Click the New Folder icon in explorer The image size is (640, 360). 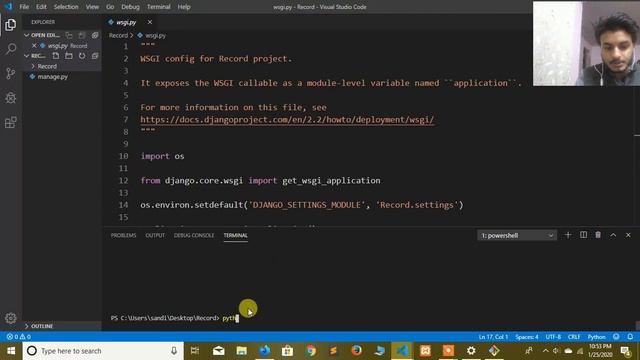click(69, 56)
